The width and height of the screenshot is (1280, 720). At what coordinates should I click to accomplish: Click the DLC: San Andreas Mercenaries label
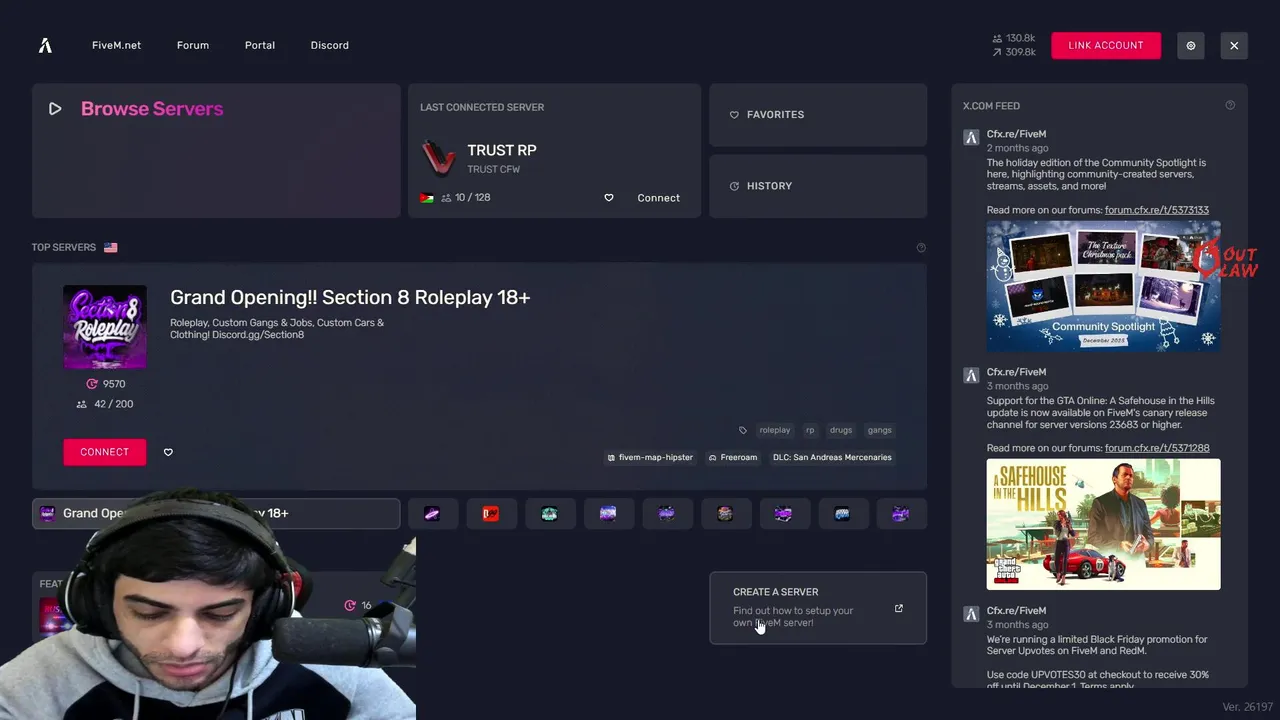click(x=832, y=457)
